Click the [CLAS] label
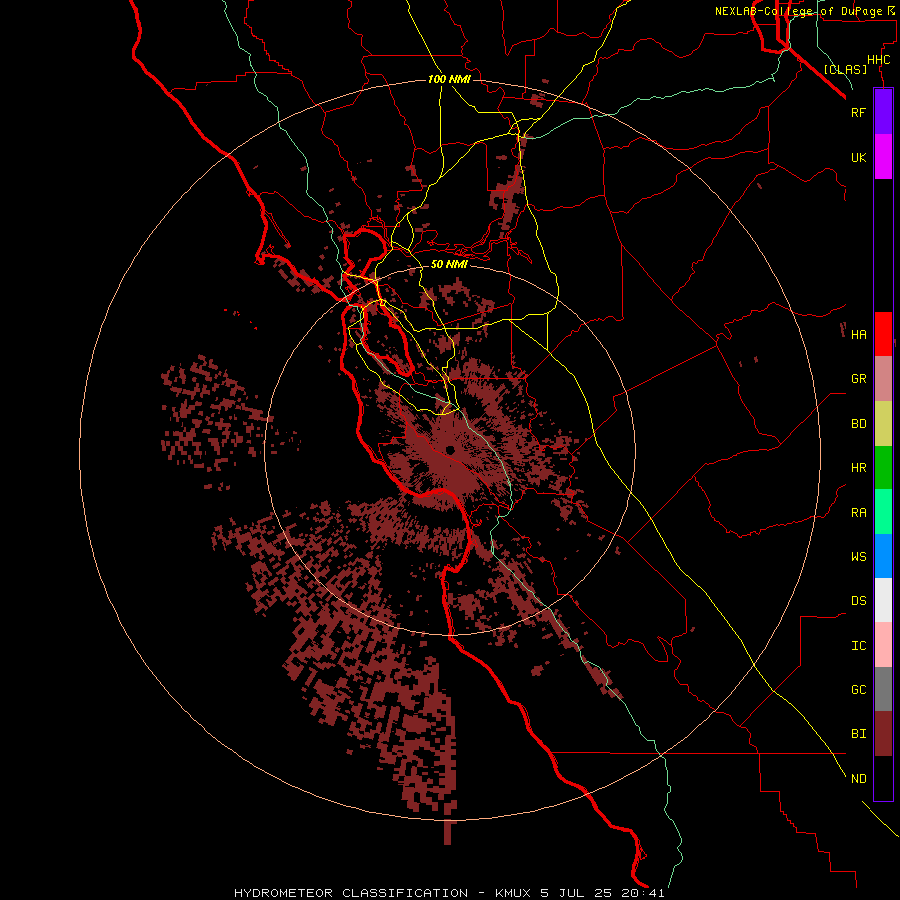 tap(845, 69)
